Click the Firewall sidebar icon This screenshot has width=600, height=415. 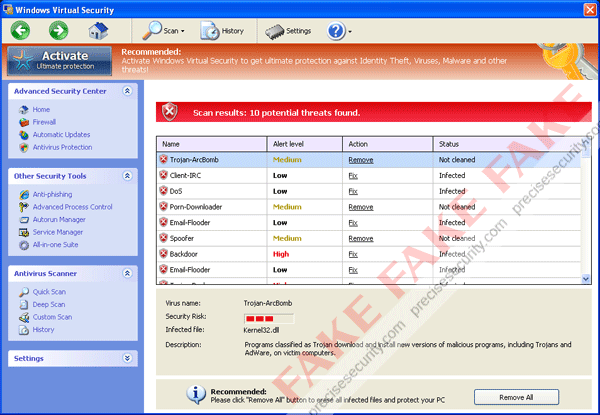pos(24,122)
